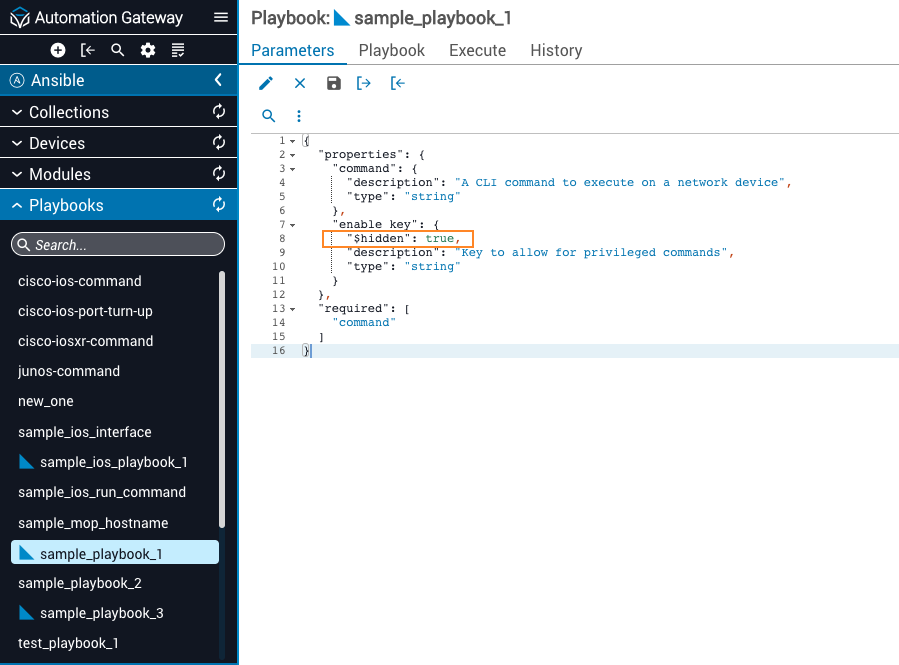Expand the Devices section
This screenshot has height=665, width=899.
pos(17,143)
